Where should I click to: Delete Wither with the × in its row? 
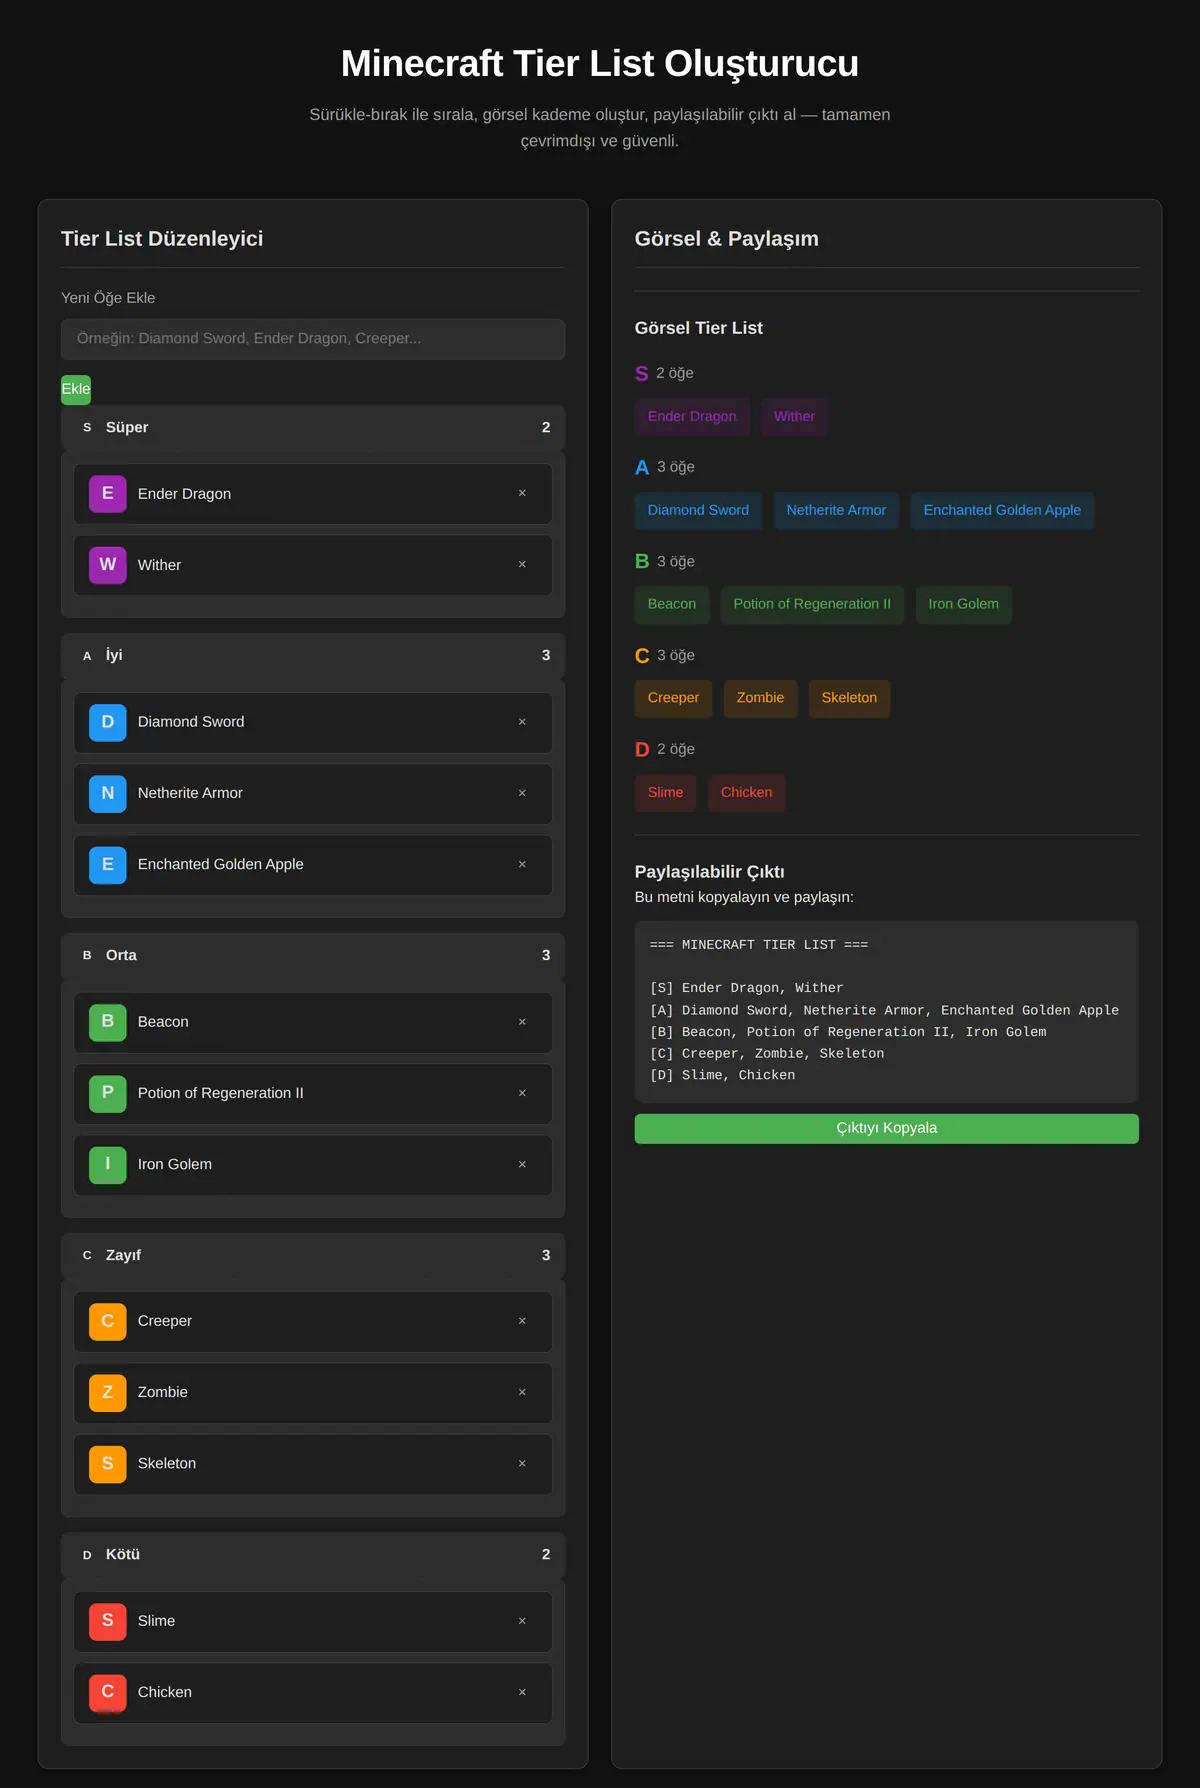pos(522,564)
